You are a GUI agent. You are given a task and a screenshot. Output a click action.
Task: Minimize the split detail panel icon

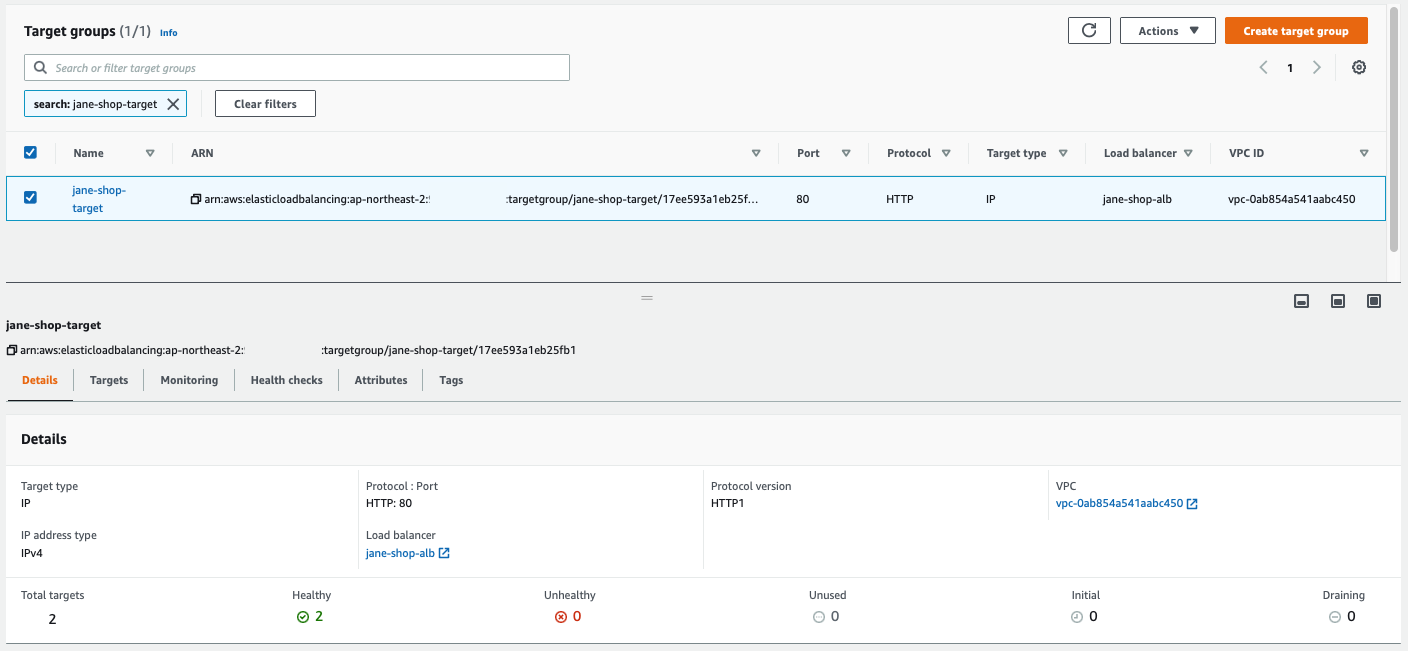(x=1302, y=301)
